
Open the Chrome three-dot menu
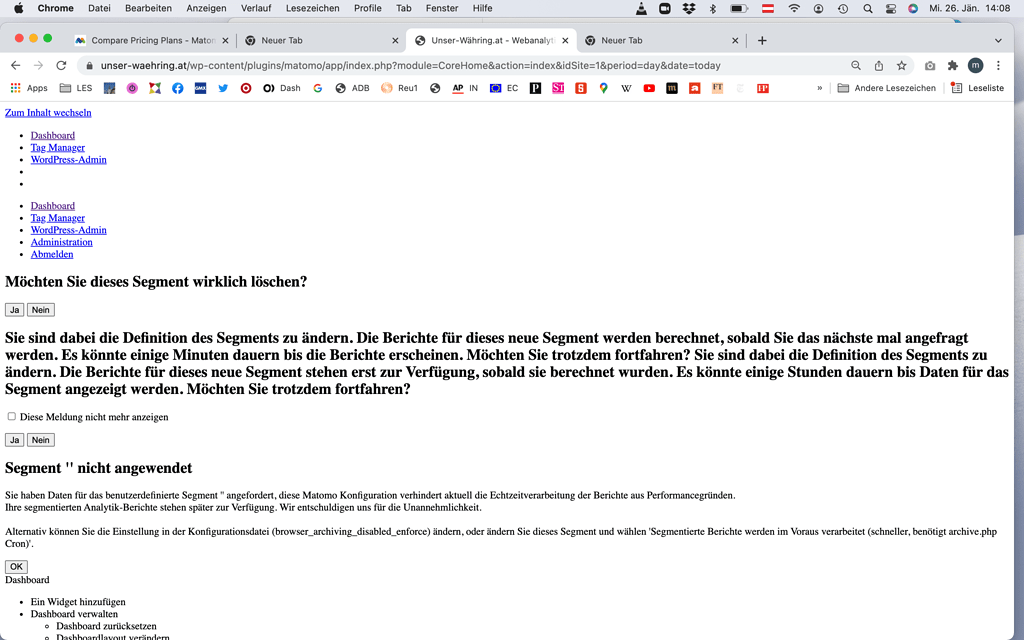(x=999, y=64)
